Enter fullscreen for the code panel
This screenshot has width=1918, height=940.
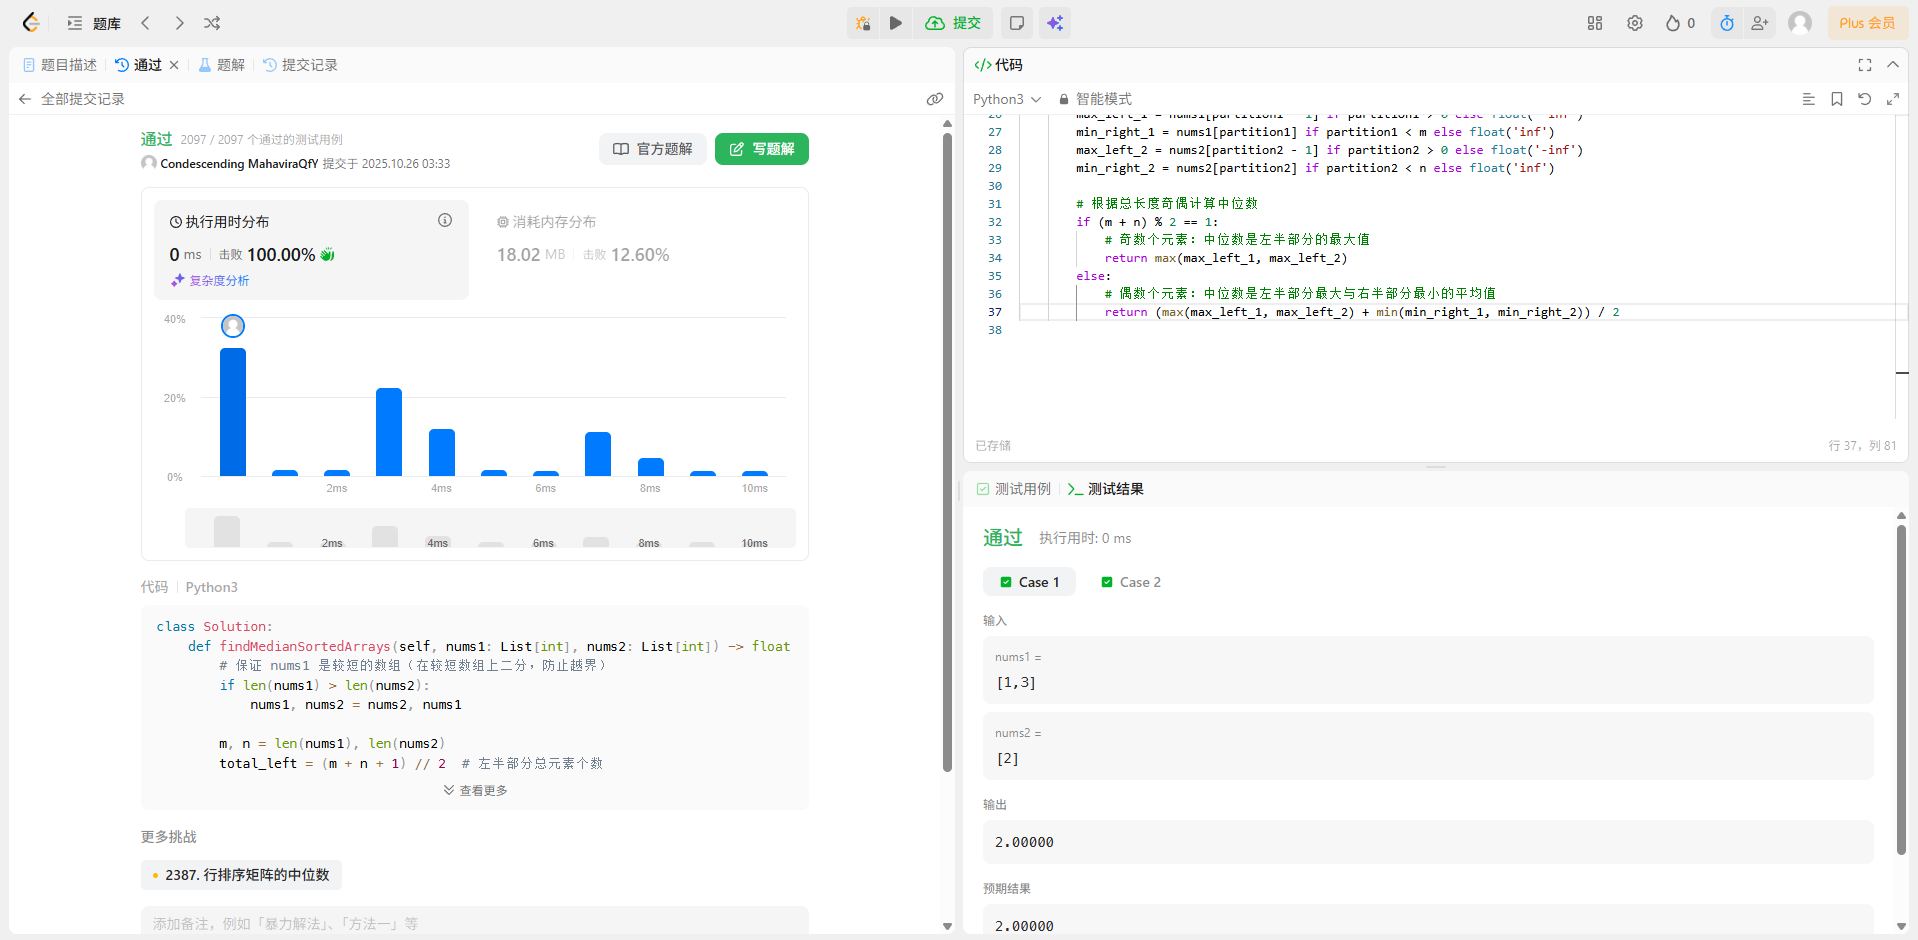(x=1864, y=65)
